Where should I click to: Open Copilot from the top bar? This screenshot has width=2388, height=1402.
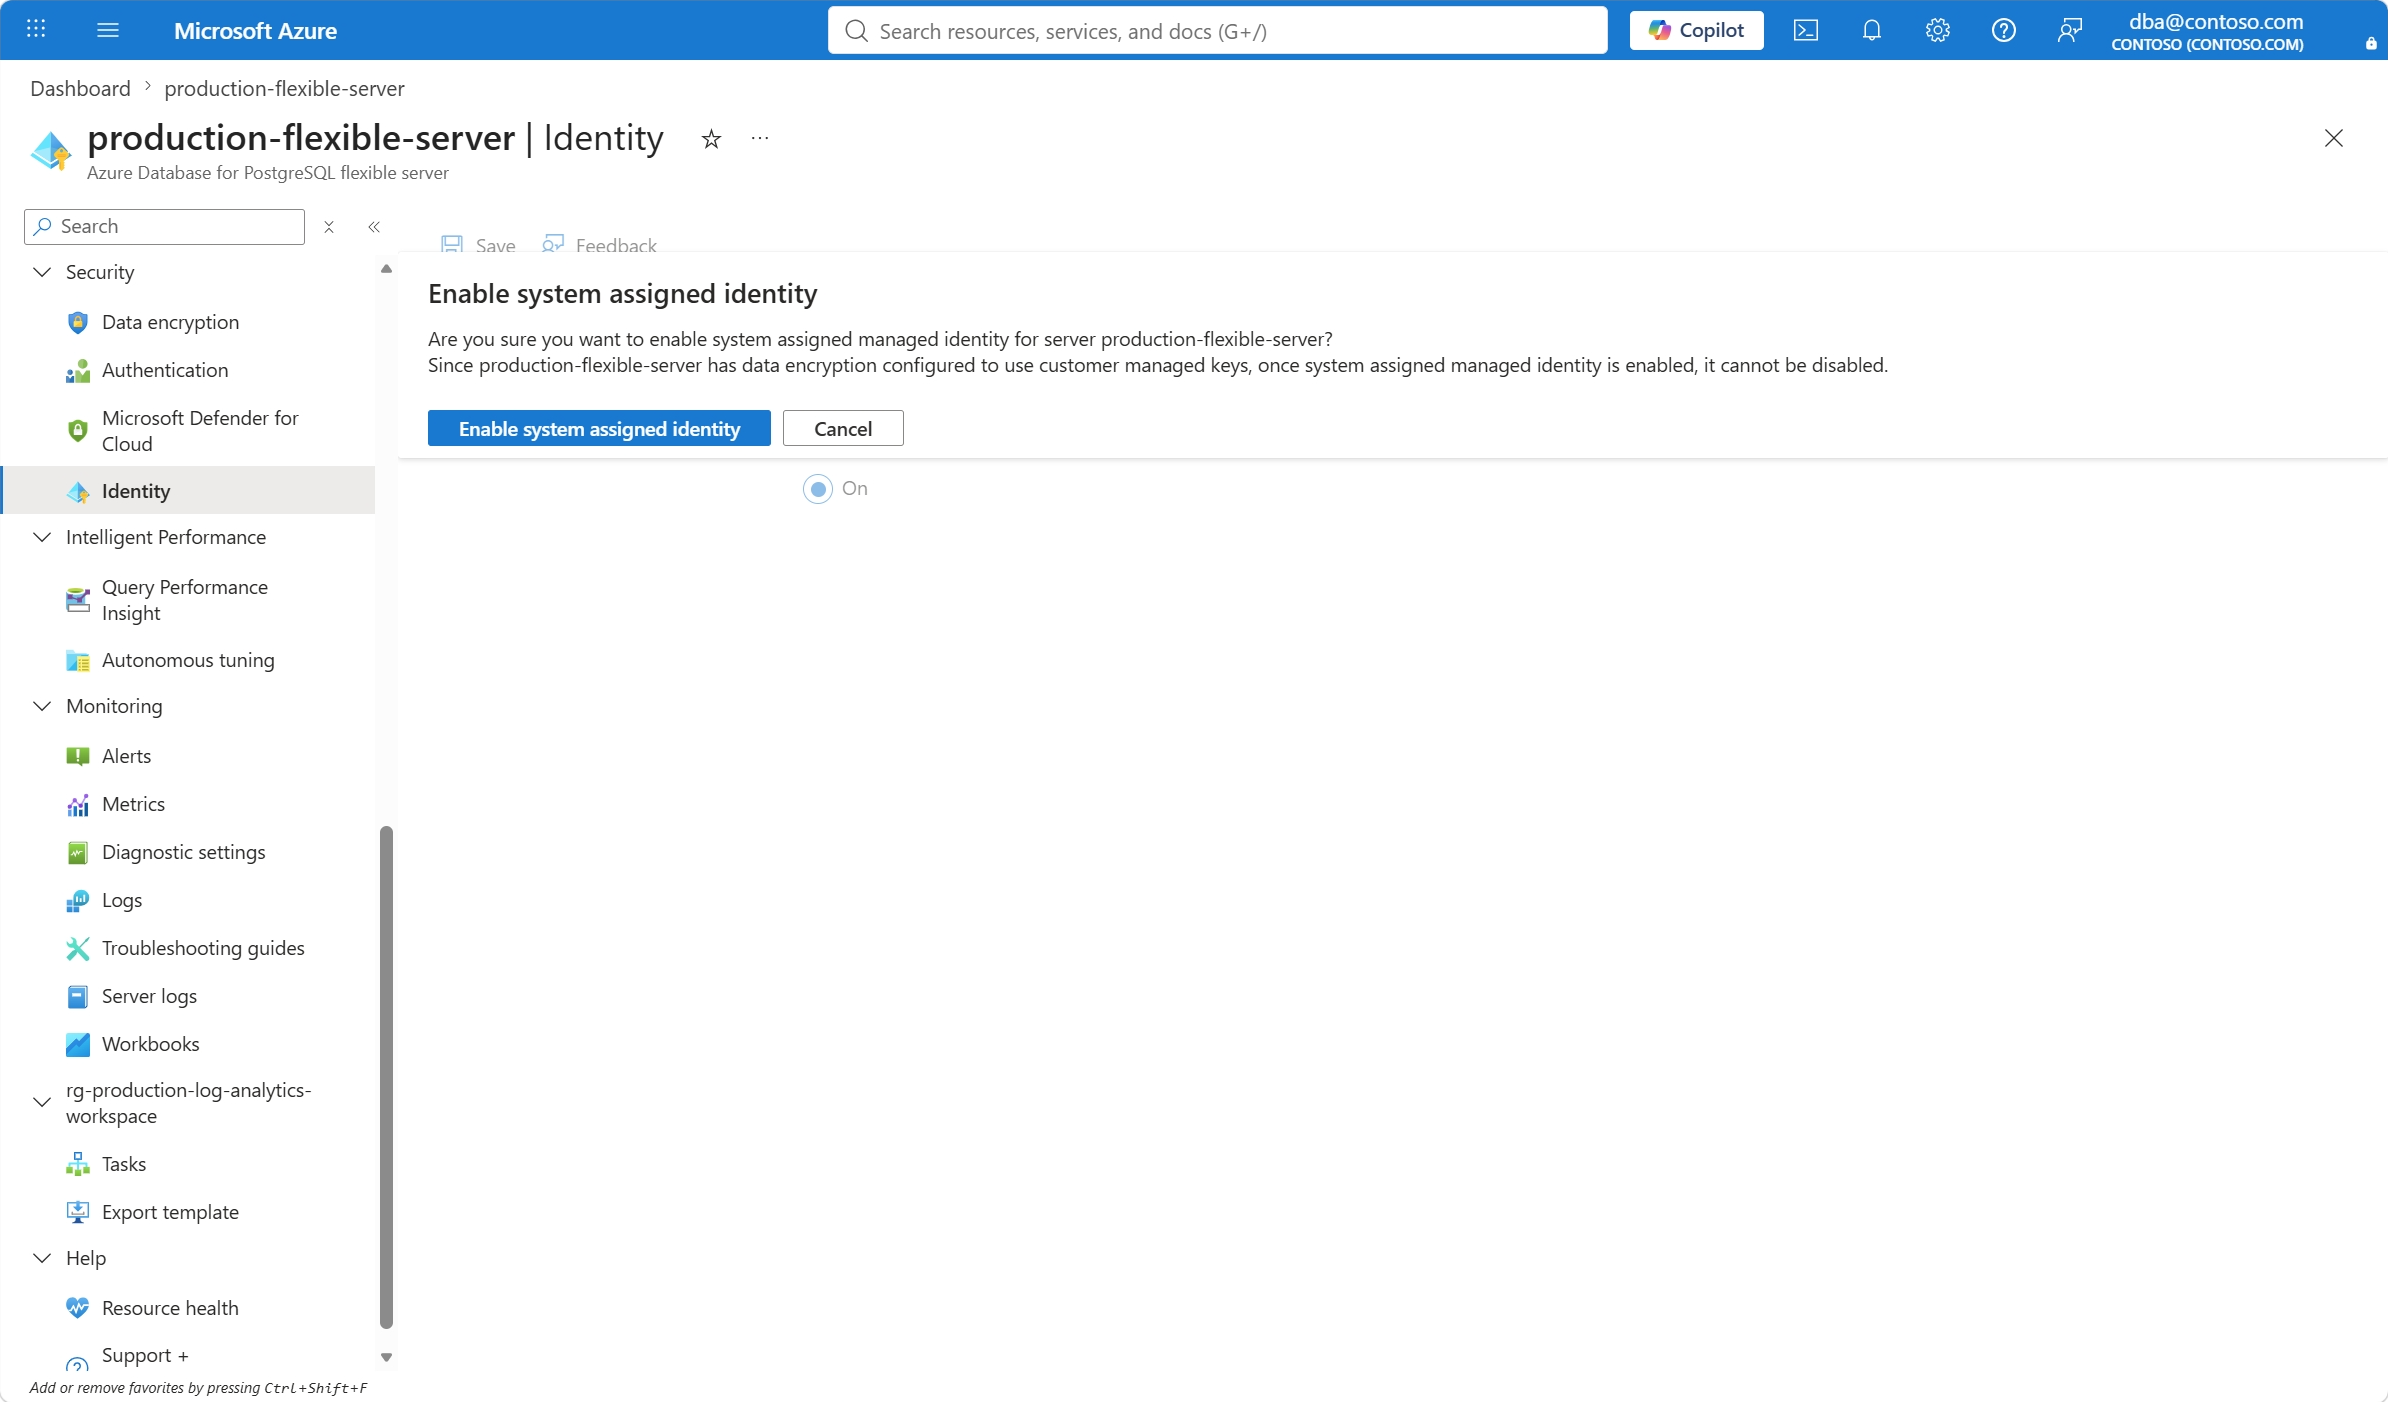tap(1696, 30)
